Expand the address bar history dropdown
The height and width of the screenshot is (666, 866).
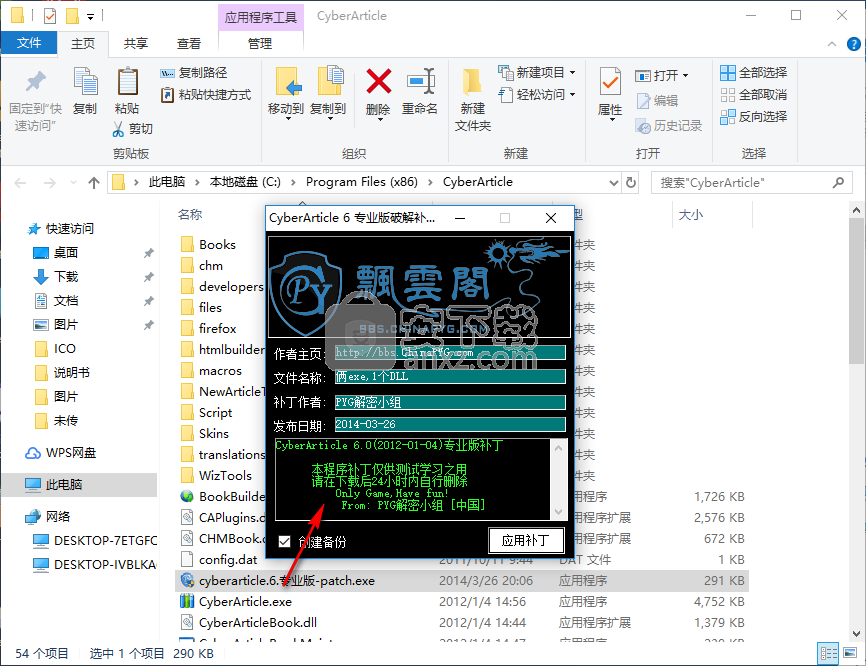point(614,183)
